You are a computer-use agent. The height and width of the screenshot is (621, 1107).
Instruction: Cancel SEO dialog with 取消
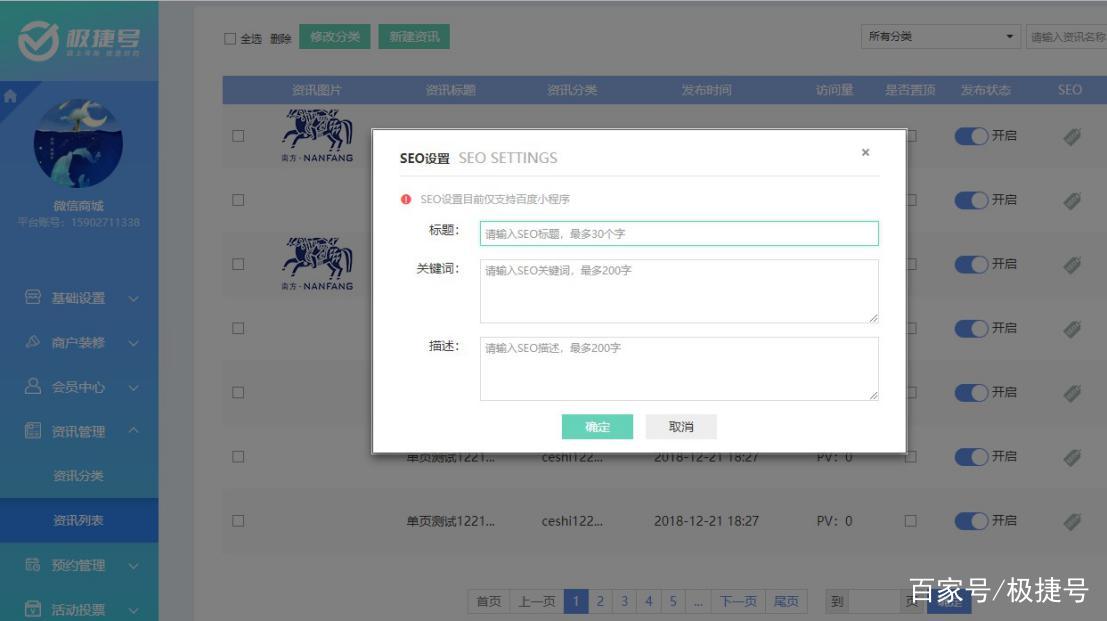pyautogui.click(x=681, y=427)
